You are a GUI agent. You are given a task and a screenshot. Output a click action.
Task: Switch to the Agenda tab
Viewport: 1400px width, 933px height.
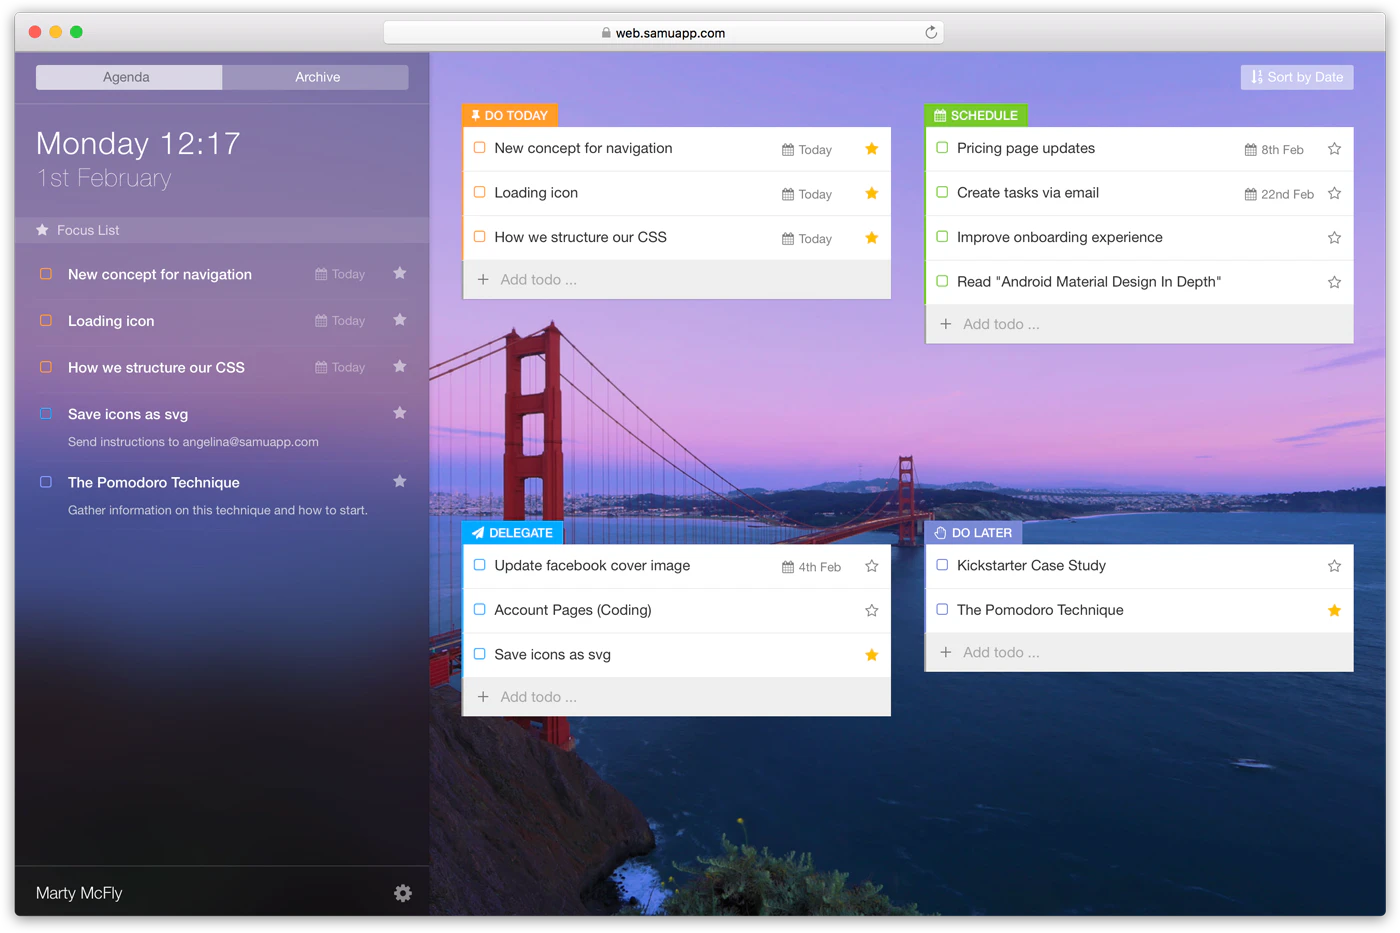tap(129, 77)
